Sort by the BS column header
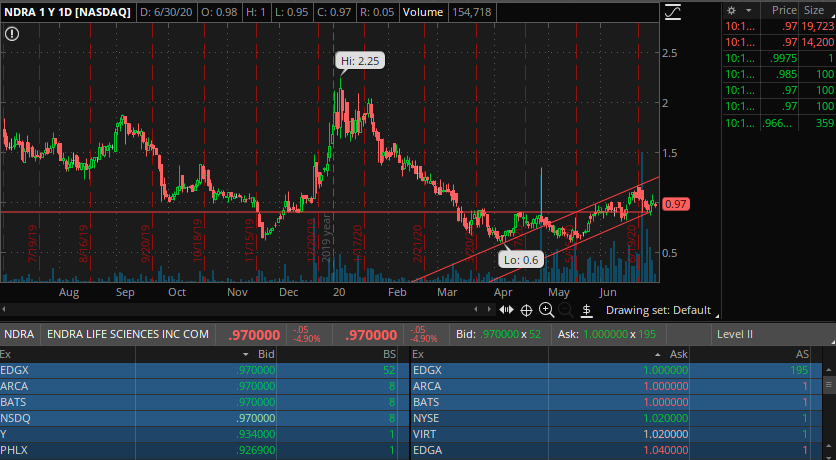This screenshot has height=460, width=836. (390, 354)
